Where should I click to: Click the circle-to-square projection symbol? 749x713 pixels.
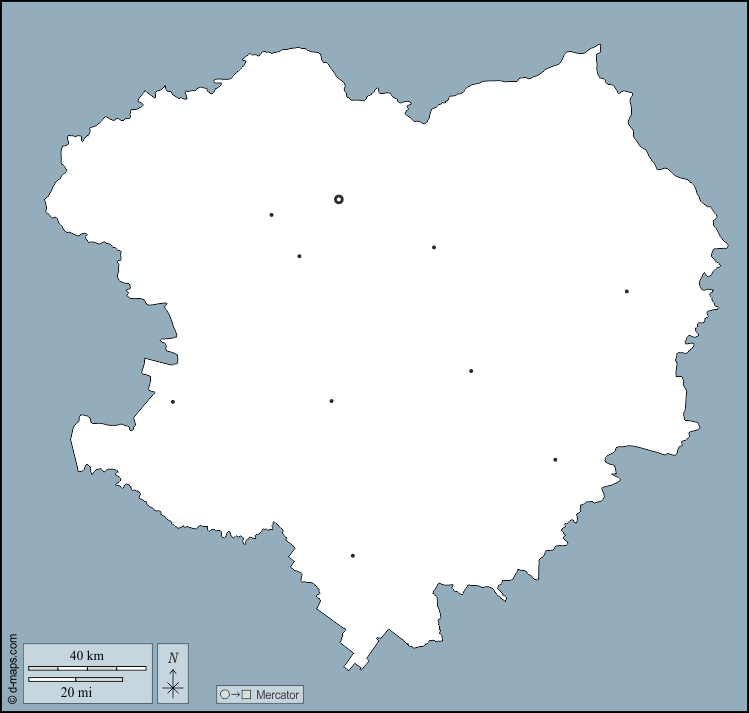(x=235, y=694)
